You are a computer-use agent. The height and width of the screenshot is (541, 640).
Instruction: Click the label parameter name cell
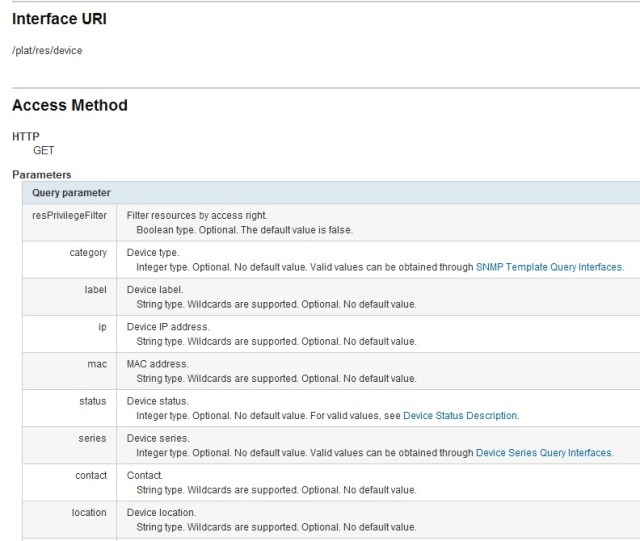click(x=96, y=290)
